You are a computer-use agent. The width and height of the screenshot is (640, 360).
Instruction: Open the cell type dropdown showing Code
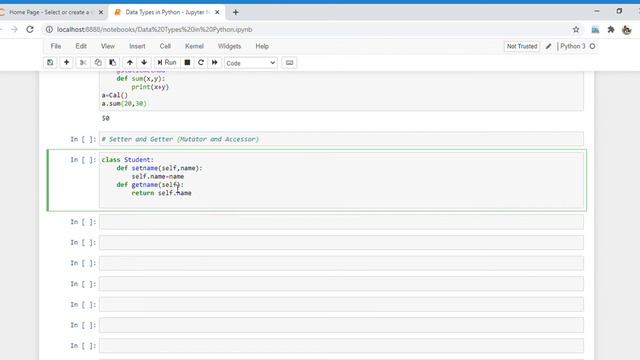[251, 63]
